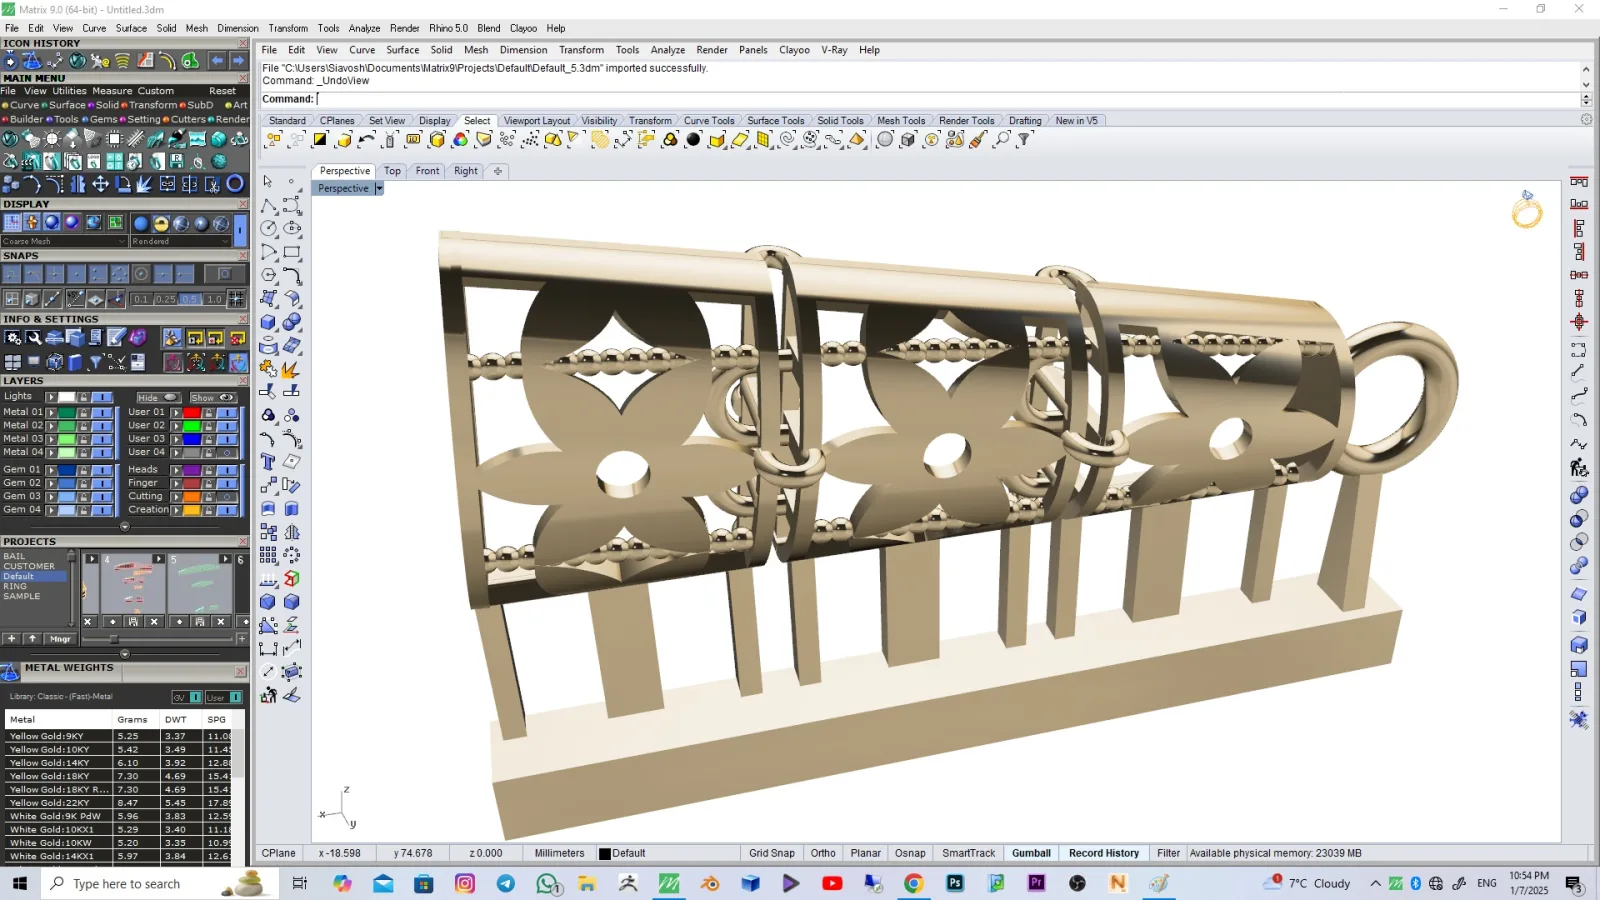Toggle lock on Metal 01 layer

coord(84,412)
